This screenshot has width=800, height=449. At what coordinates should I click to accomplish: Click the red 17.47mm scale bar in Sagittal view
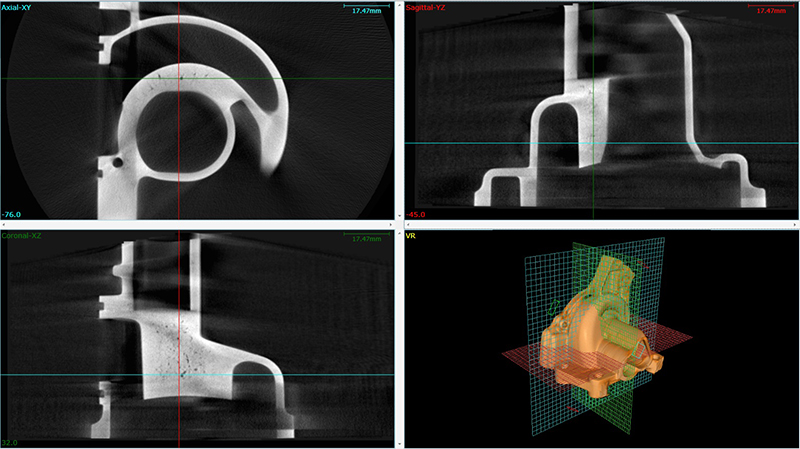pyautogui.click(x=770, y=9)
